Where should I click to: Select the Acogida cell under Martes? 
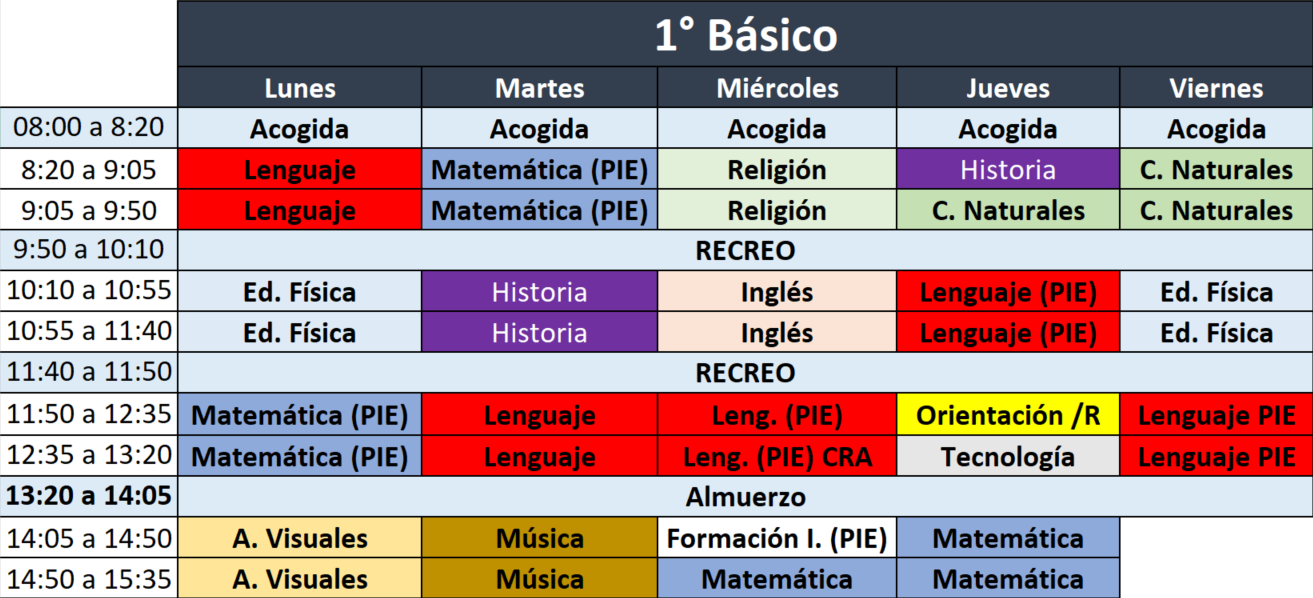click(540, 128)
